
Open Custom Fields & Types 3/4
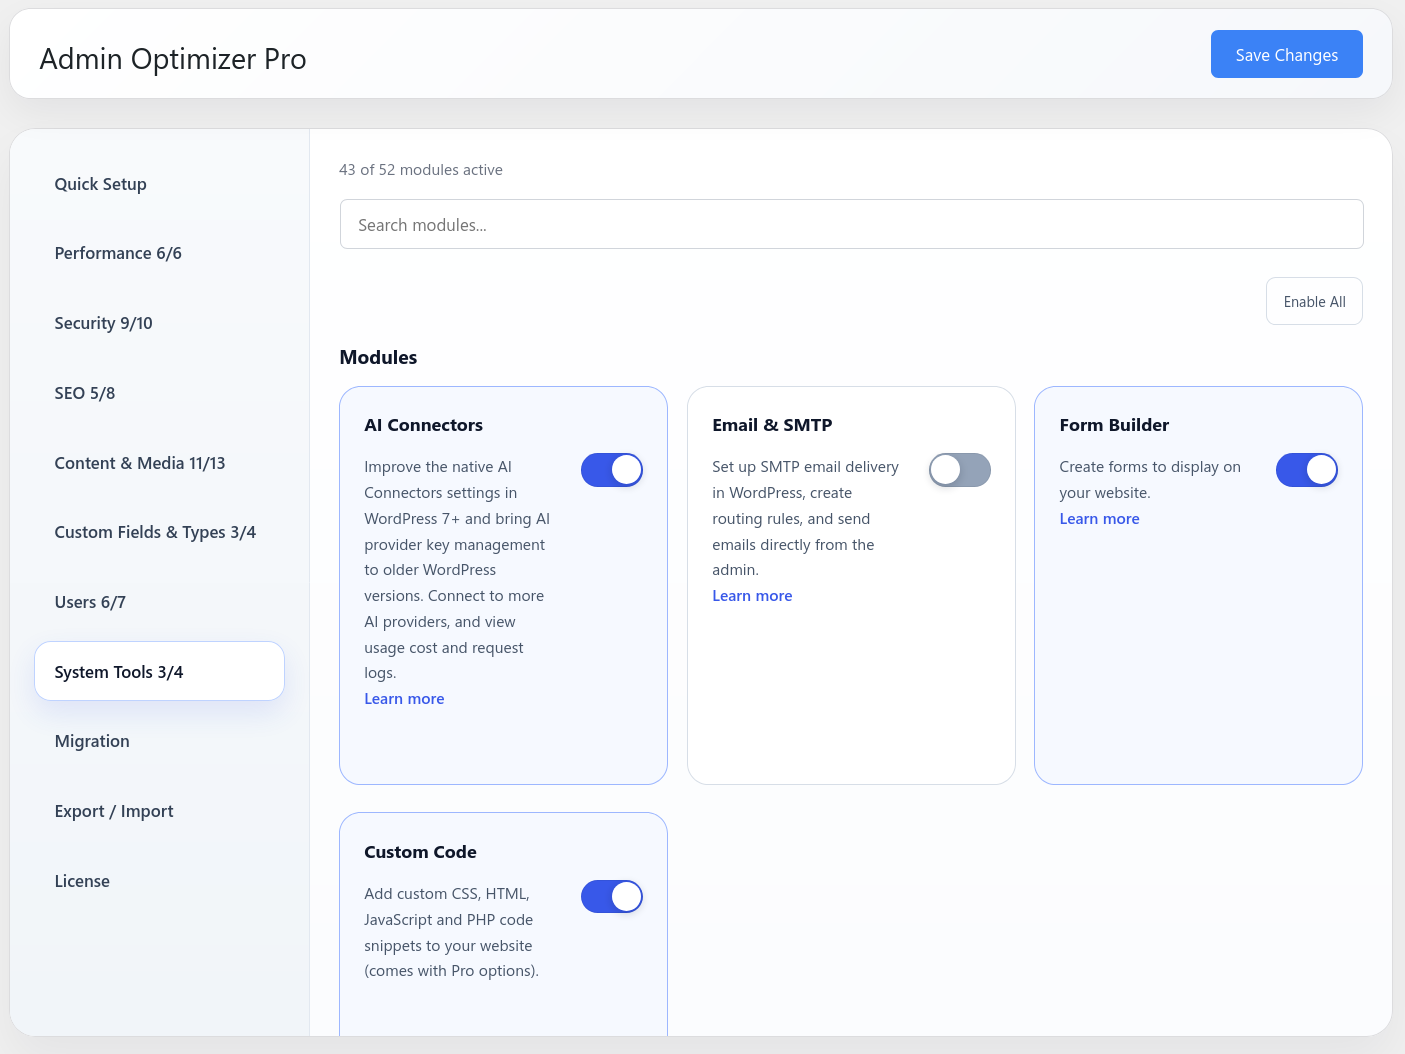pos(159,532)
